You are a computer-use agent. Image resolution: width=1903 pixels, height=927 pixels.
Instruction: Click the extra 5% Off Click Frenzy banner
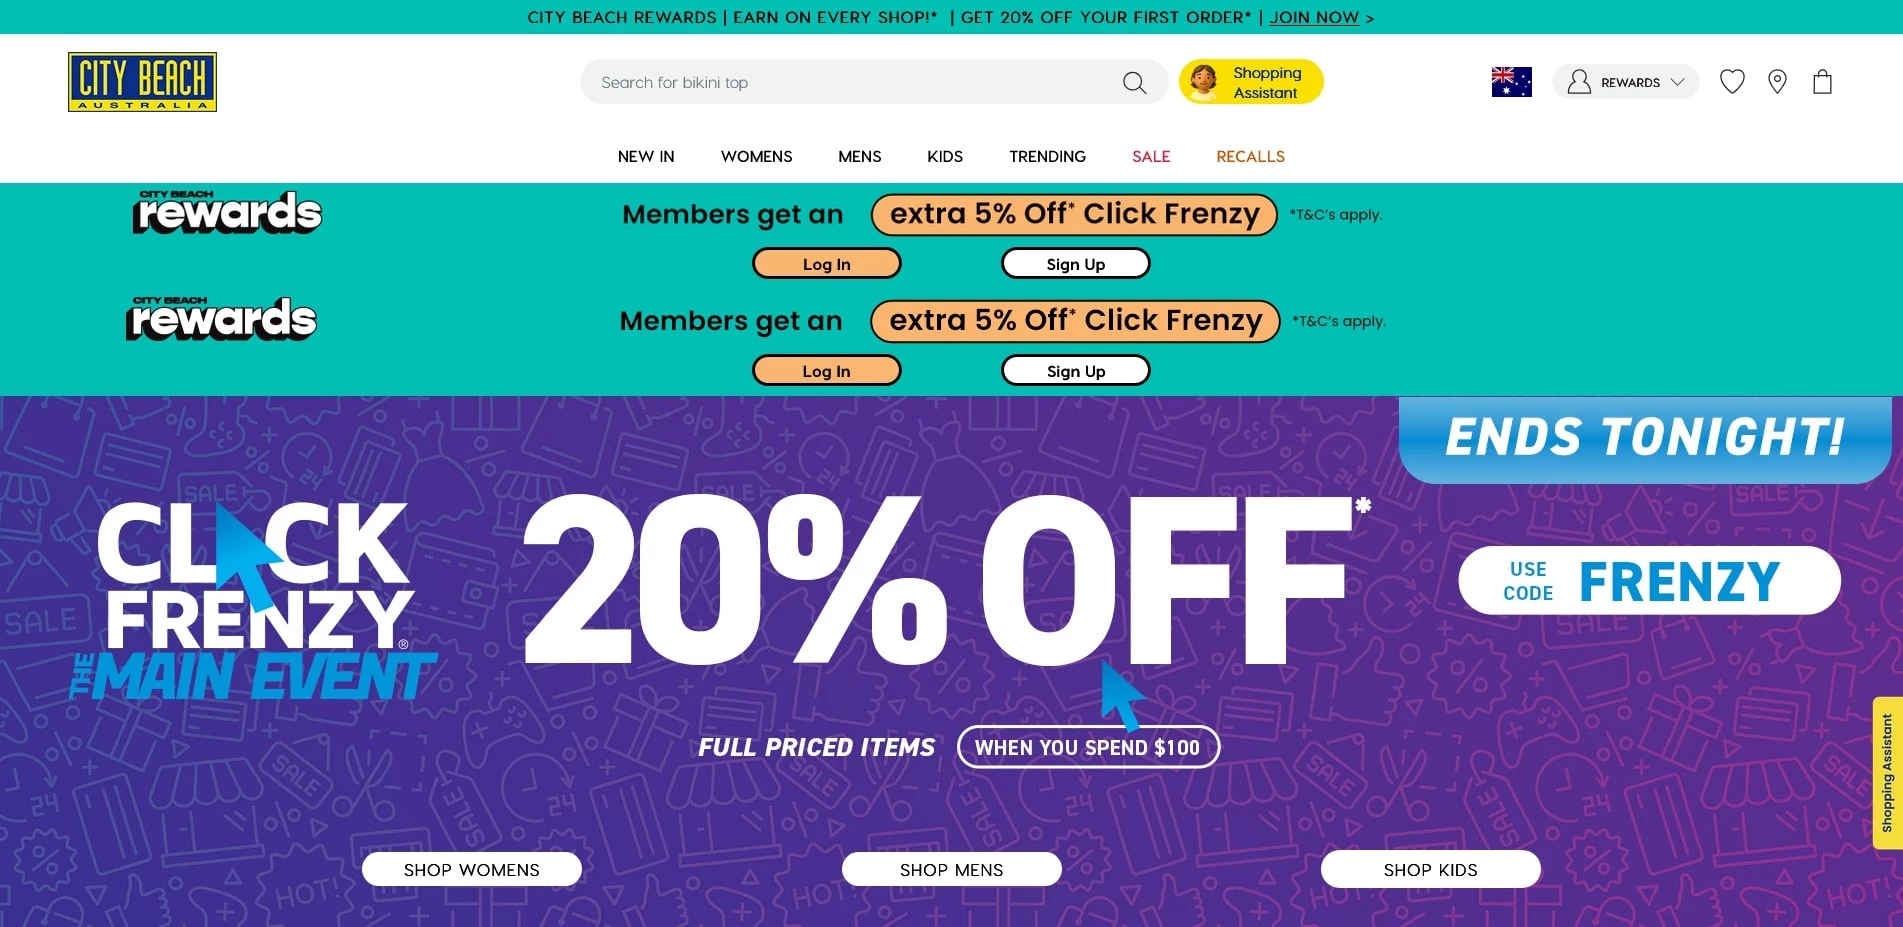(x=1073, y=214)
